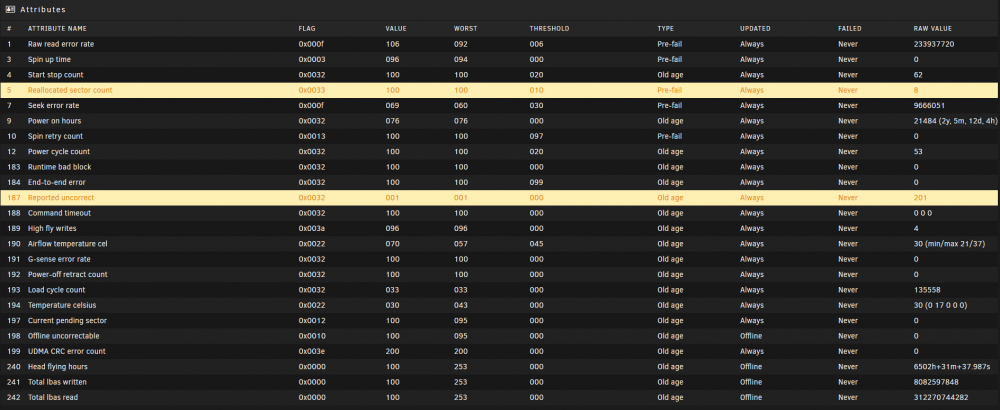This screenshot has width=1000, height=410.
Task: Click raw value 62 in Start stop count row
Action: (x=918, y=75)
